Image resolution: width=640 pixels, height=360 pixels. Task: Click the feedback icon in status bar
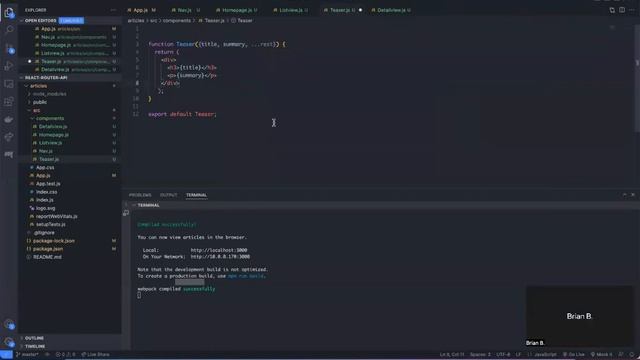(x=621, y=355)
